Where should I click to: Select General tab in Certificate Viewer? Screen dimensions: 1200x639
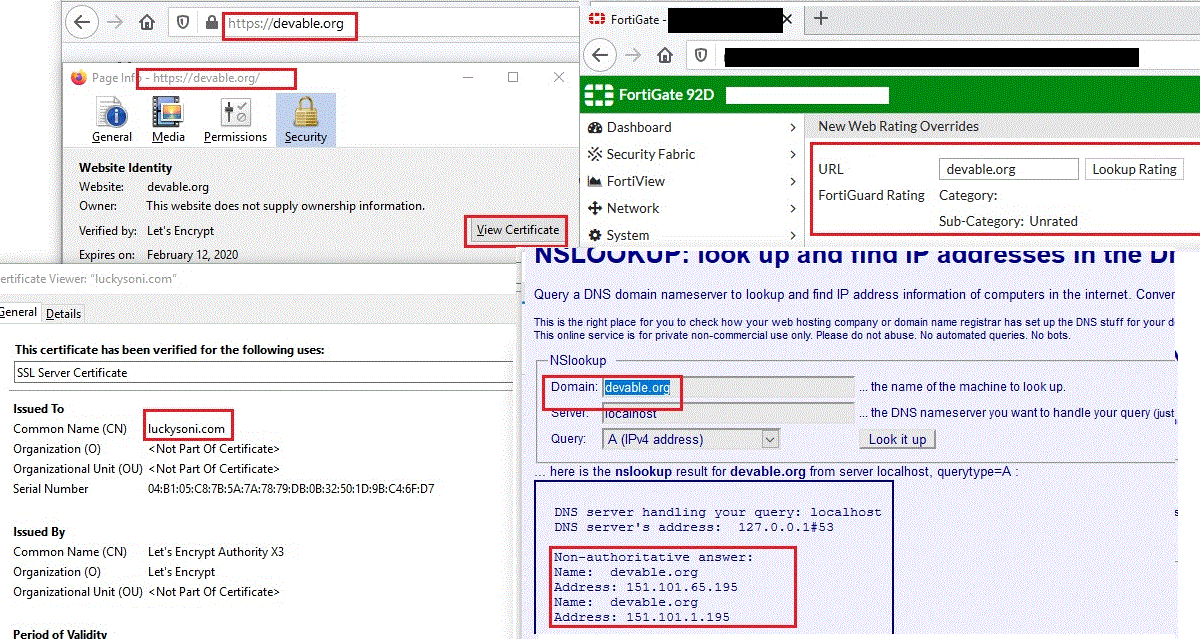point(18,312)
